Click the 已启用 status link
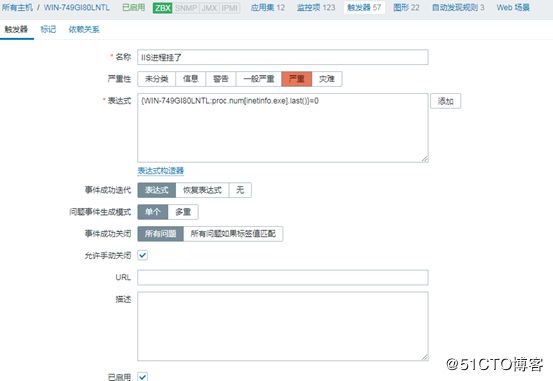The image size is (553, 381). [134, 7]
